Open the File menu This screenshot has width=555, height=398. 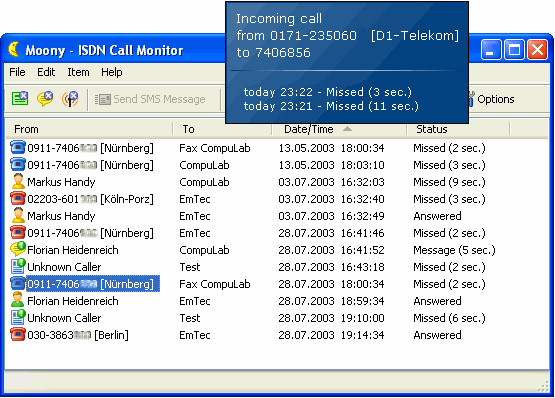tap(17, 72)
